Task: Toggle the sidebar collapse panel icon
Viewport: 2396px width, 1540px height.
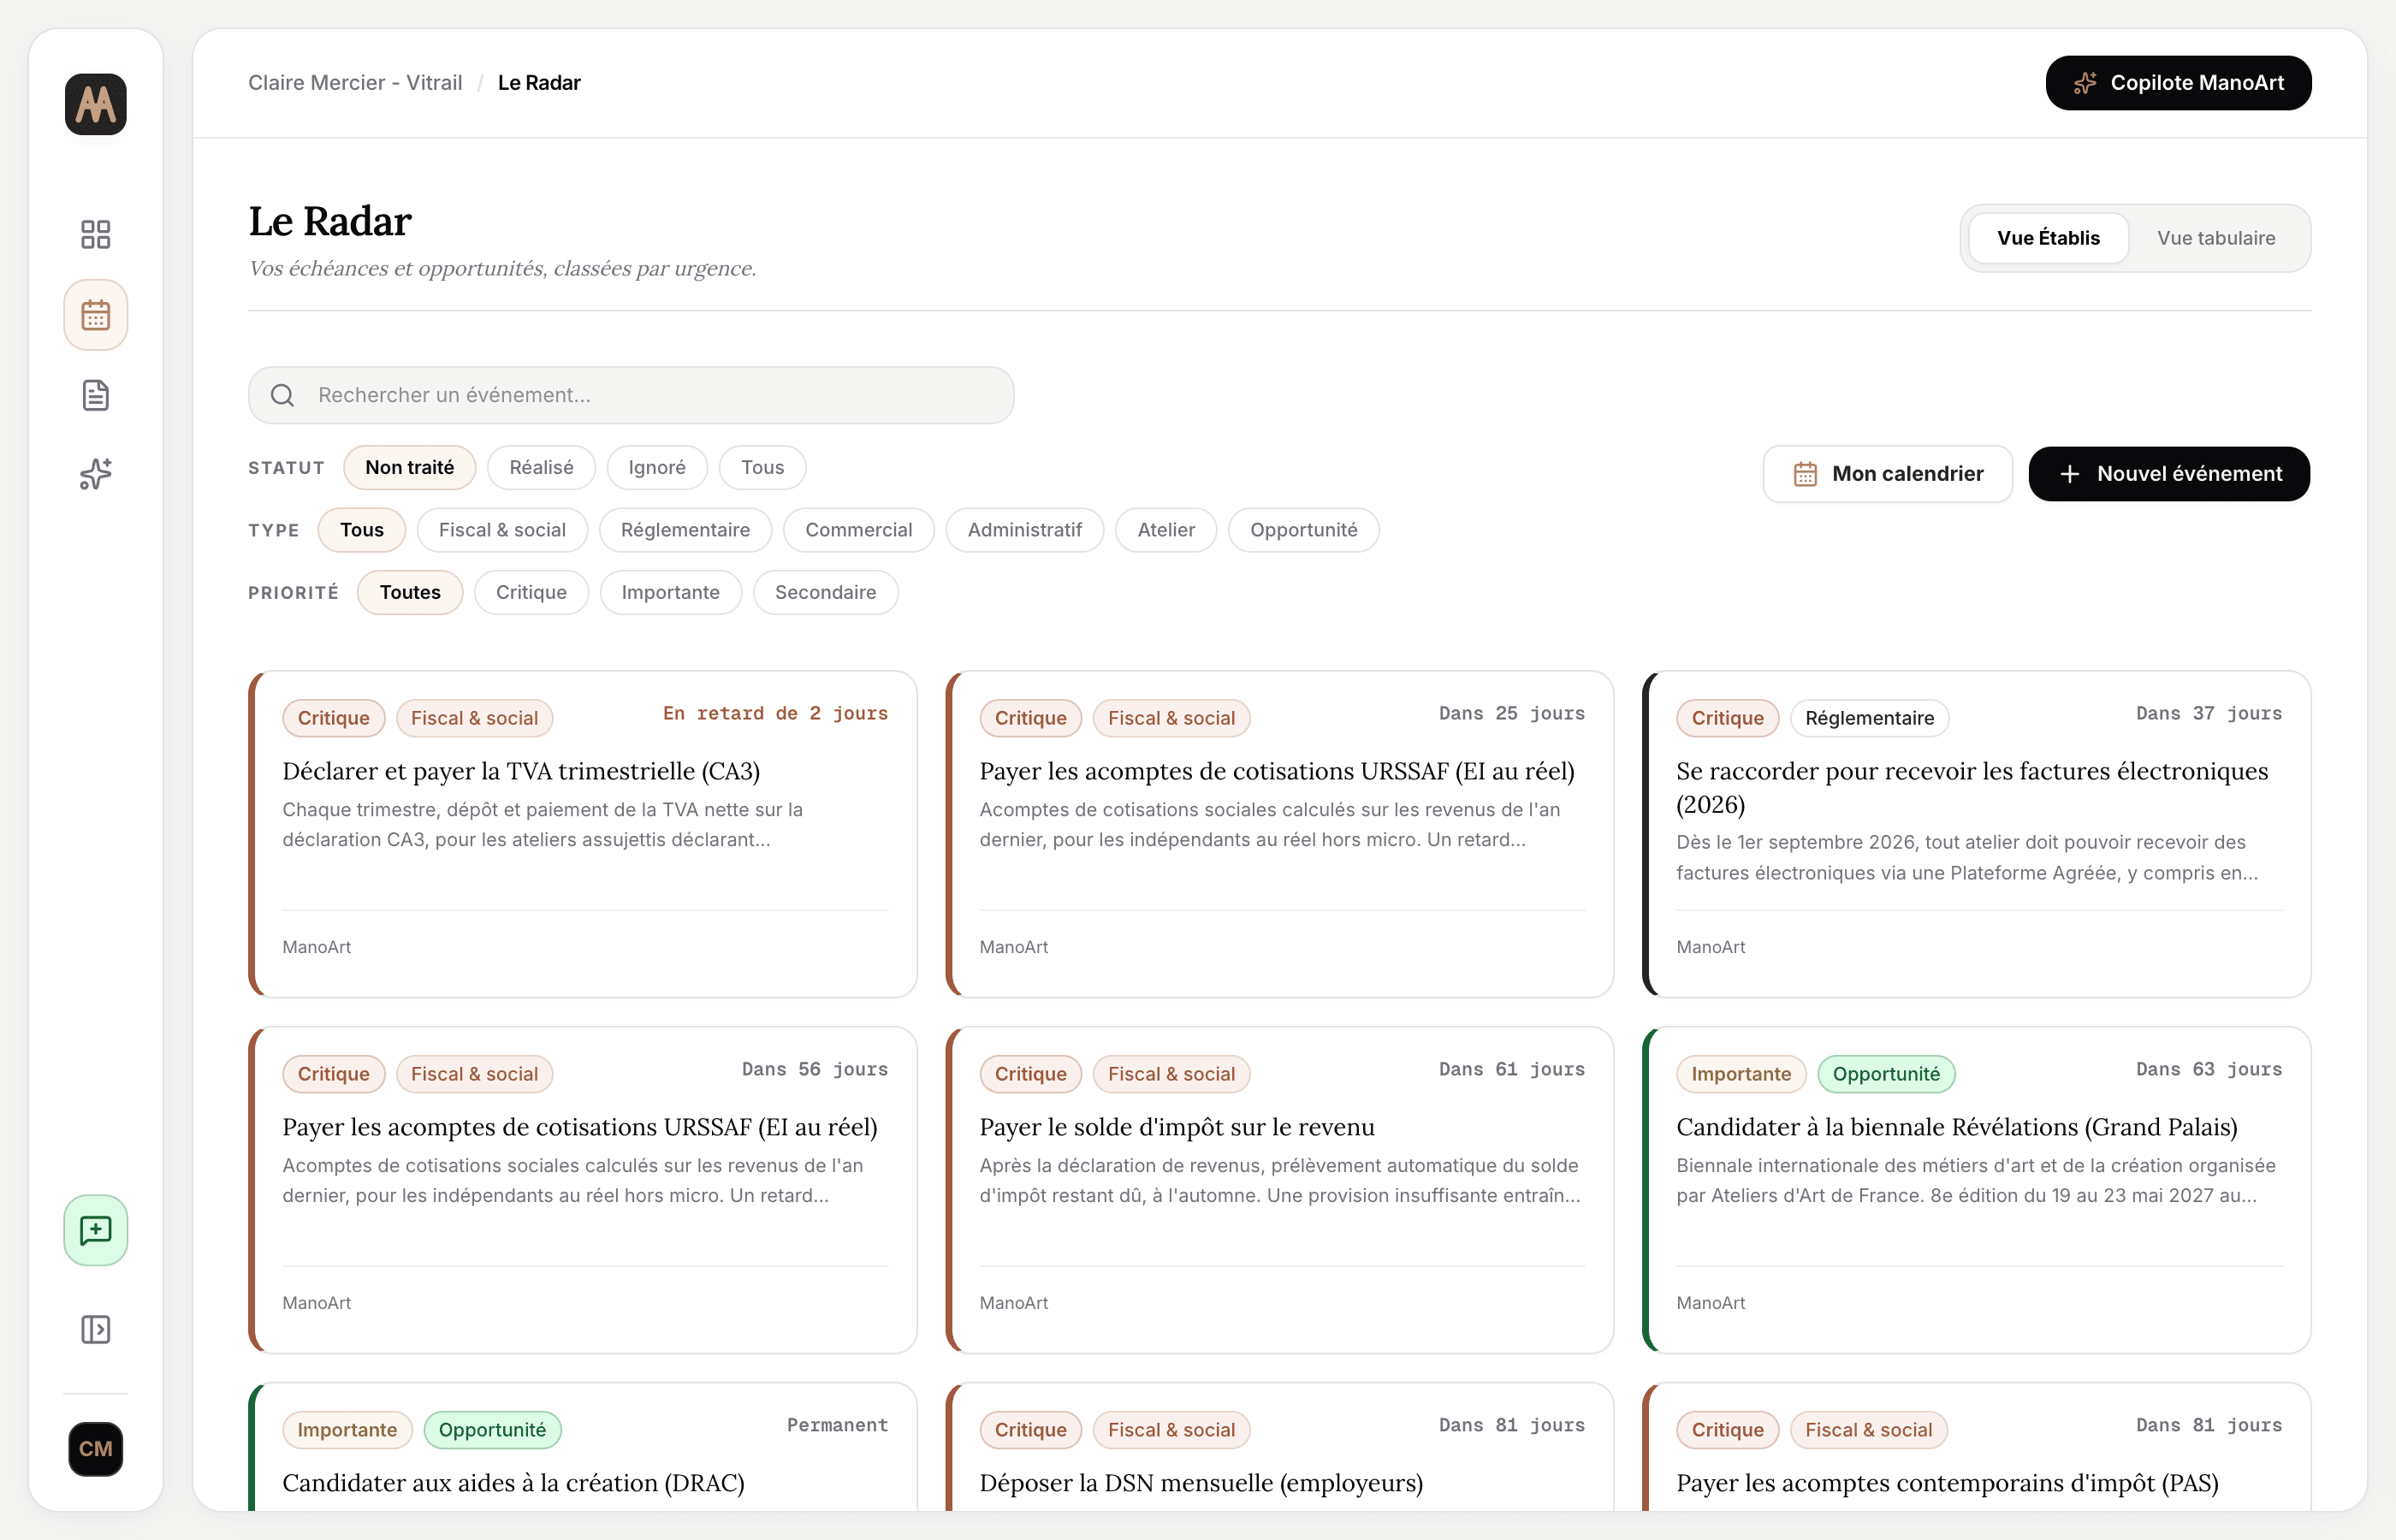Action: [95, 1329]
